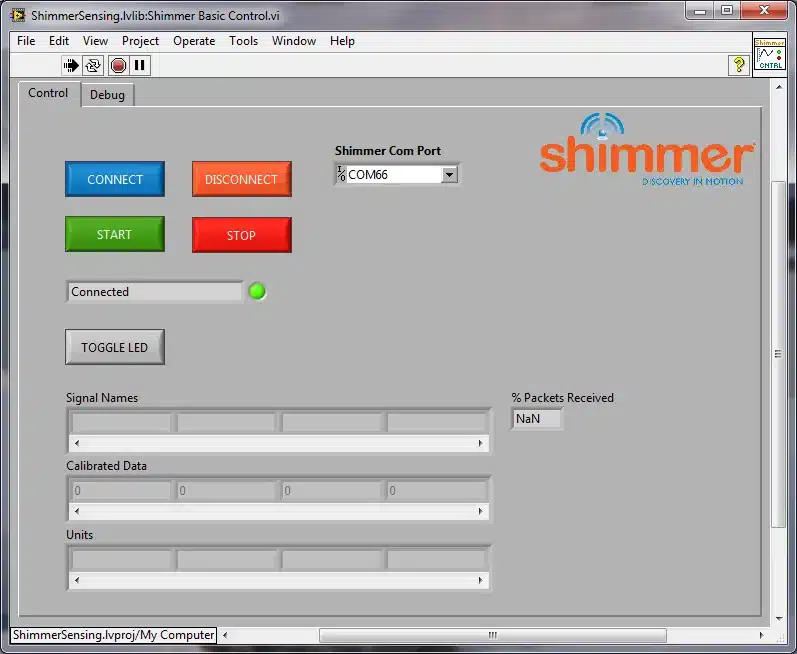Close the Shimmer Basic Control window
This screenshot has width=797, height=654.
coord(764,11)
